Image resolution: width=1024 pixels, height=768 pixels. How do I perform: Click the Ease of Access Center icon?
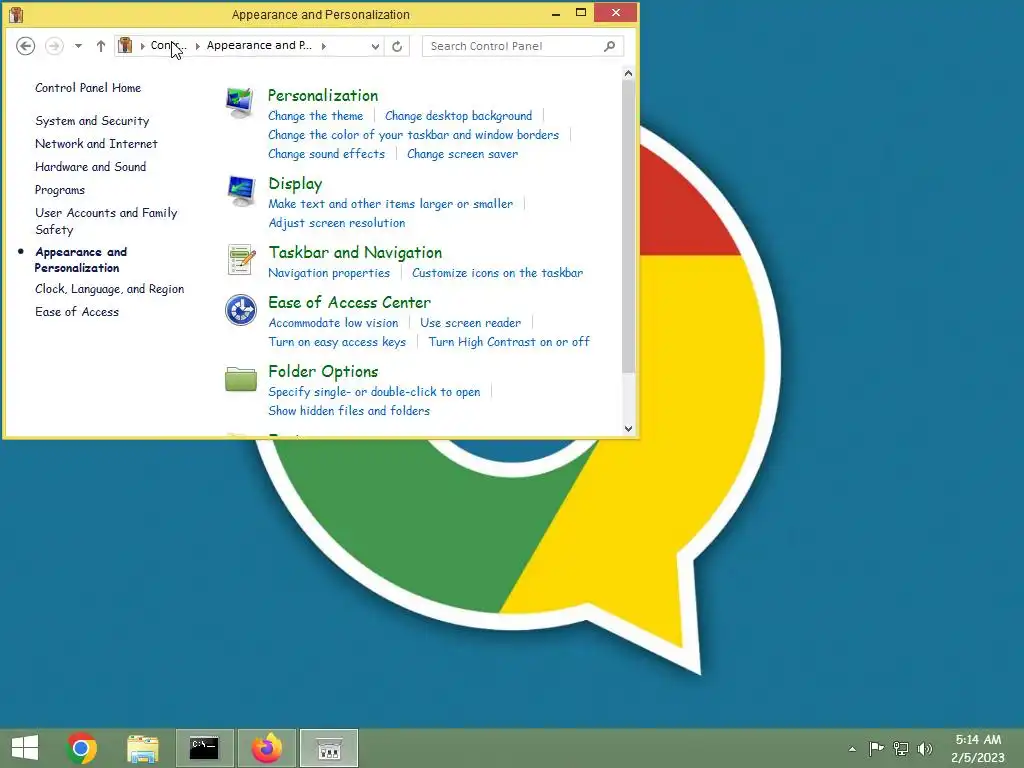click(x=240, y=310)
